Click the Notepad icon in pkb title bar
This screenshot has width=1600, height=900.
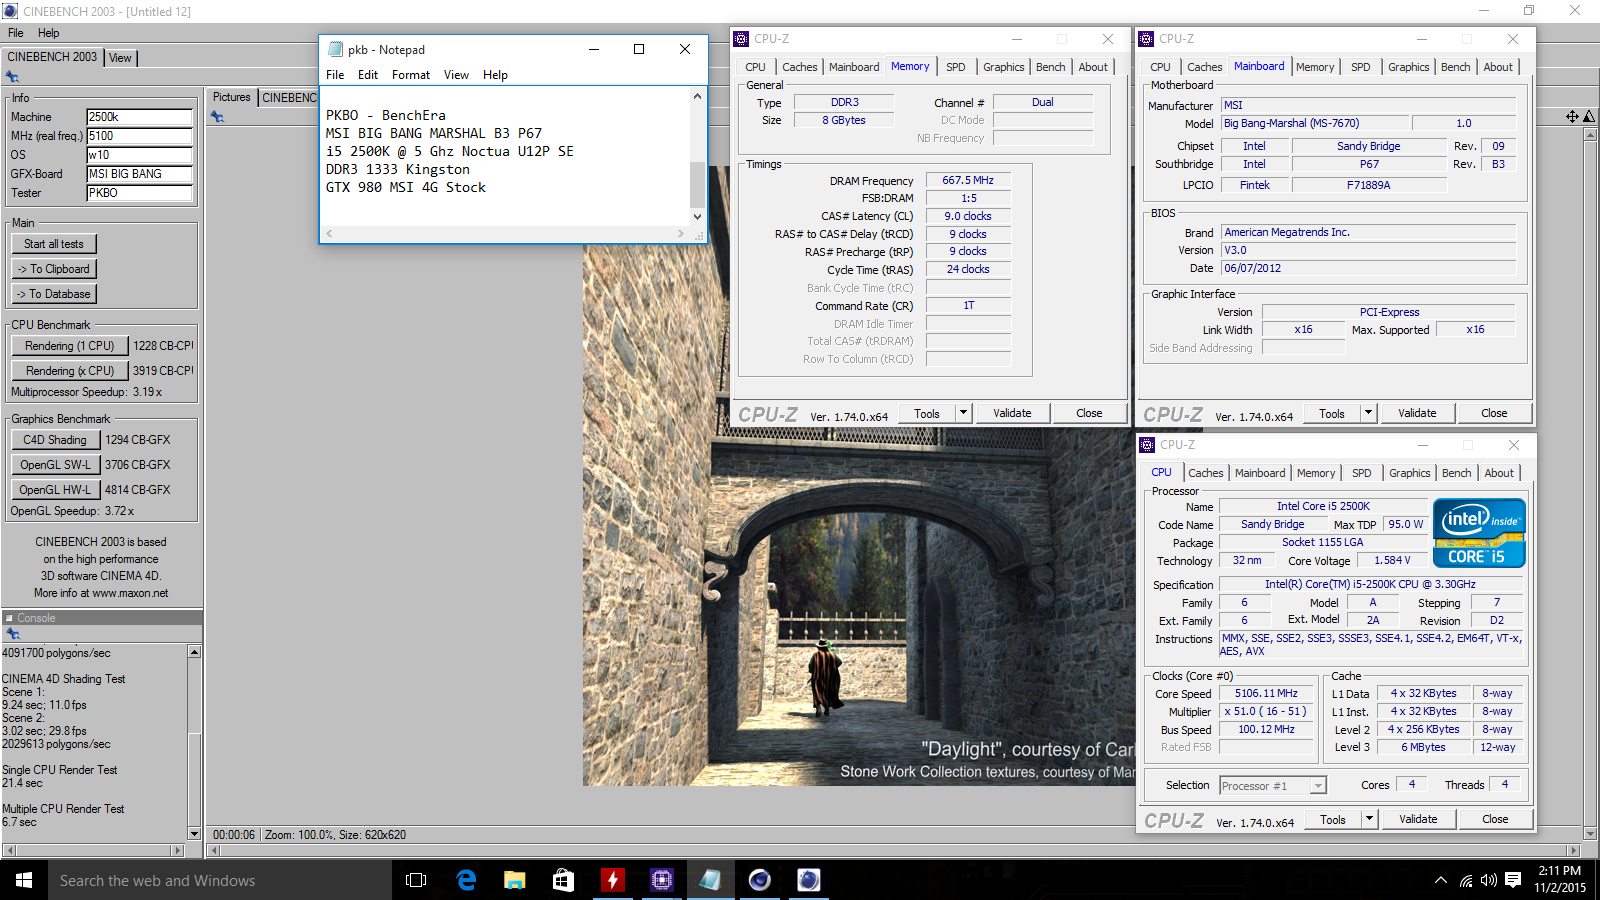click(334, 49)
